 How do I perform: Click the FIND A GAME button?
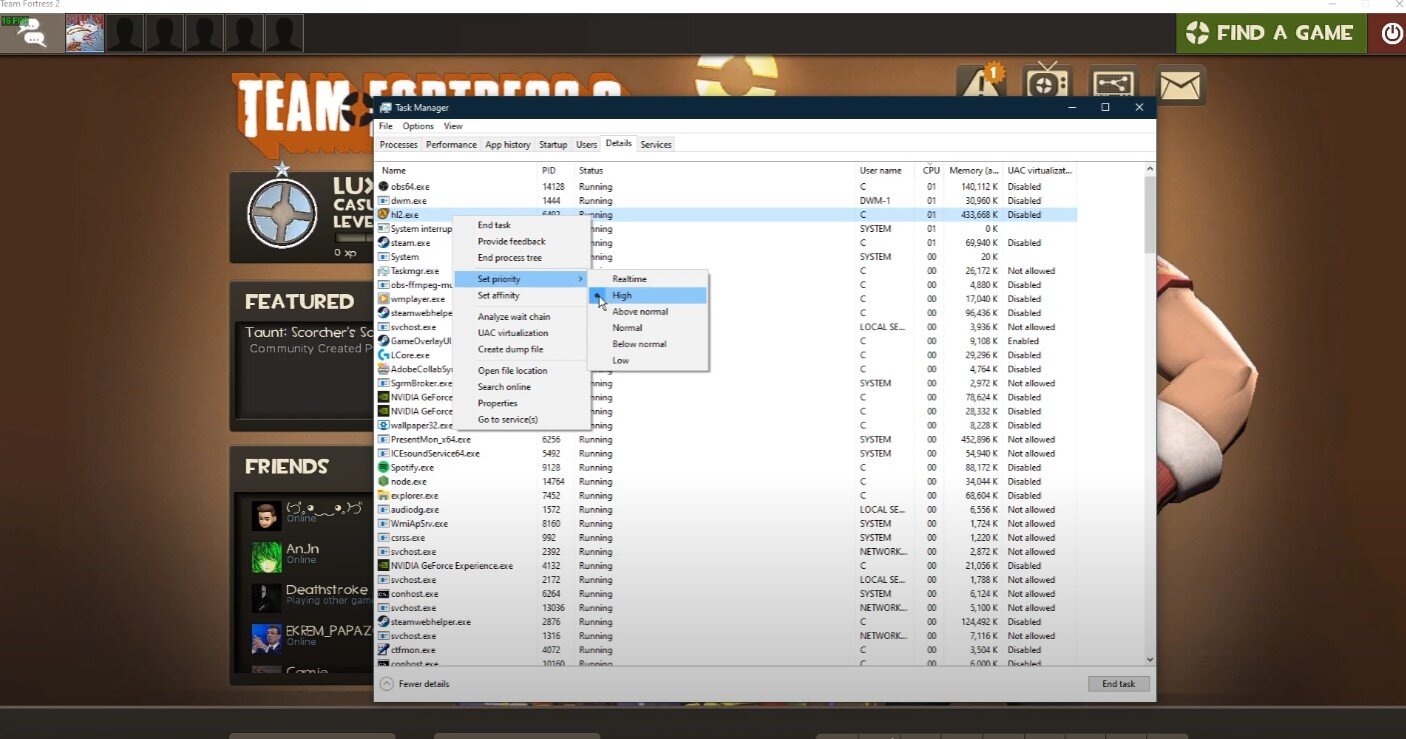1269,33
